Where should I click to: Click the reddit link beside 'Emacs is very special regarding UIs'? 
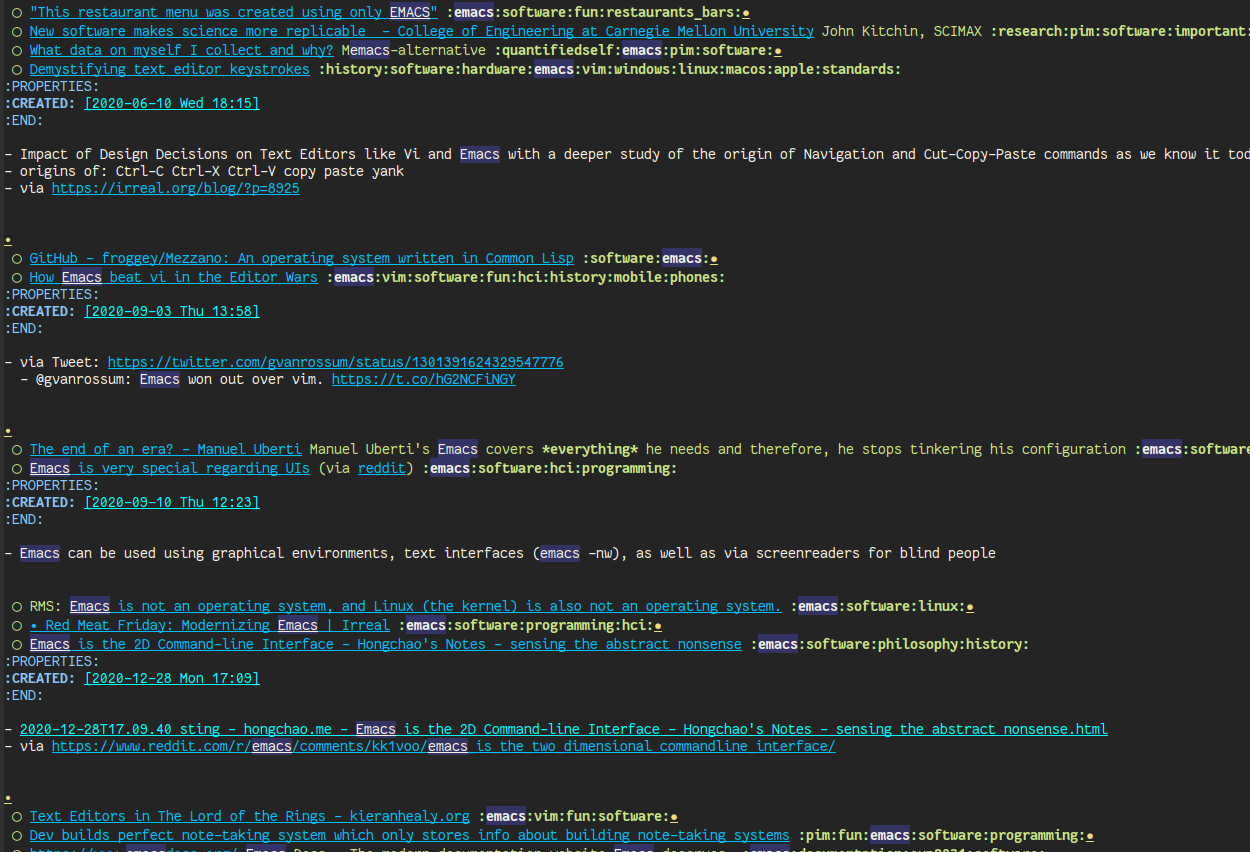(382, 468)
